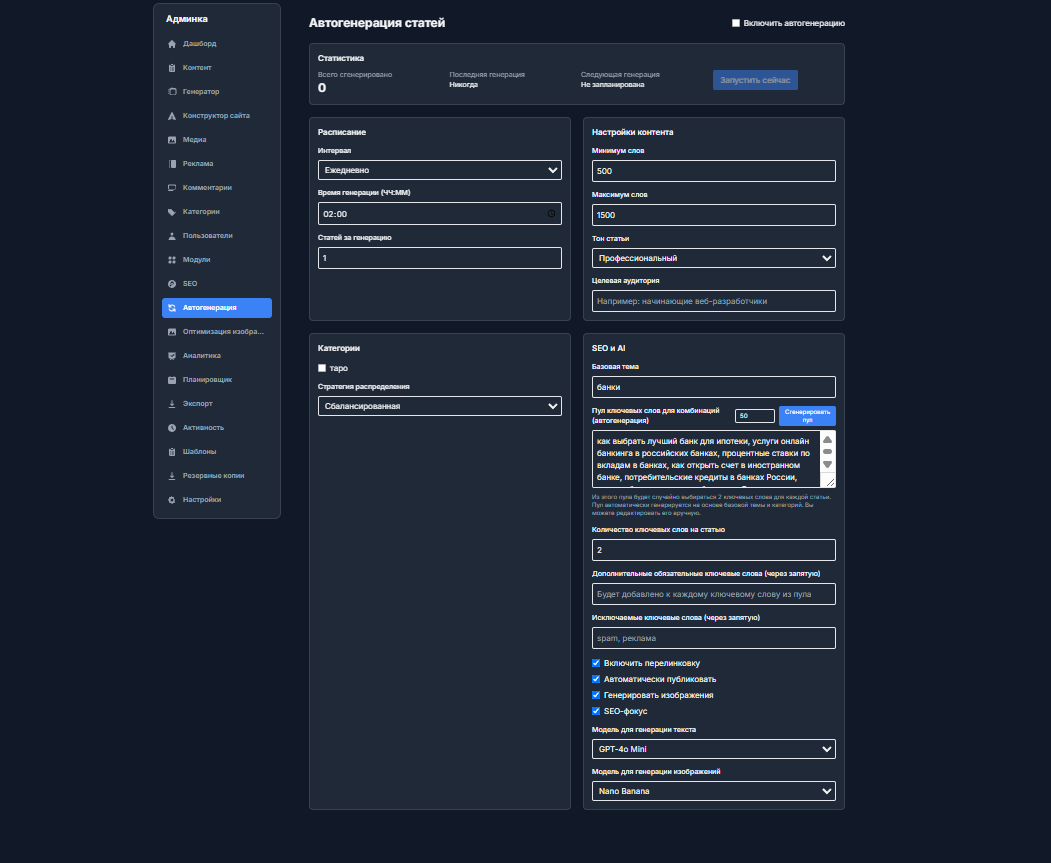
Task: Click the SEO globe icon
Action: click(x=172, y=284)
